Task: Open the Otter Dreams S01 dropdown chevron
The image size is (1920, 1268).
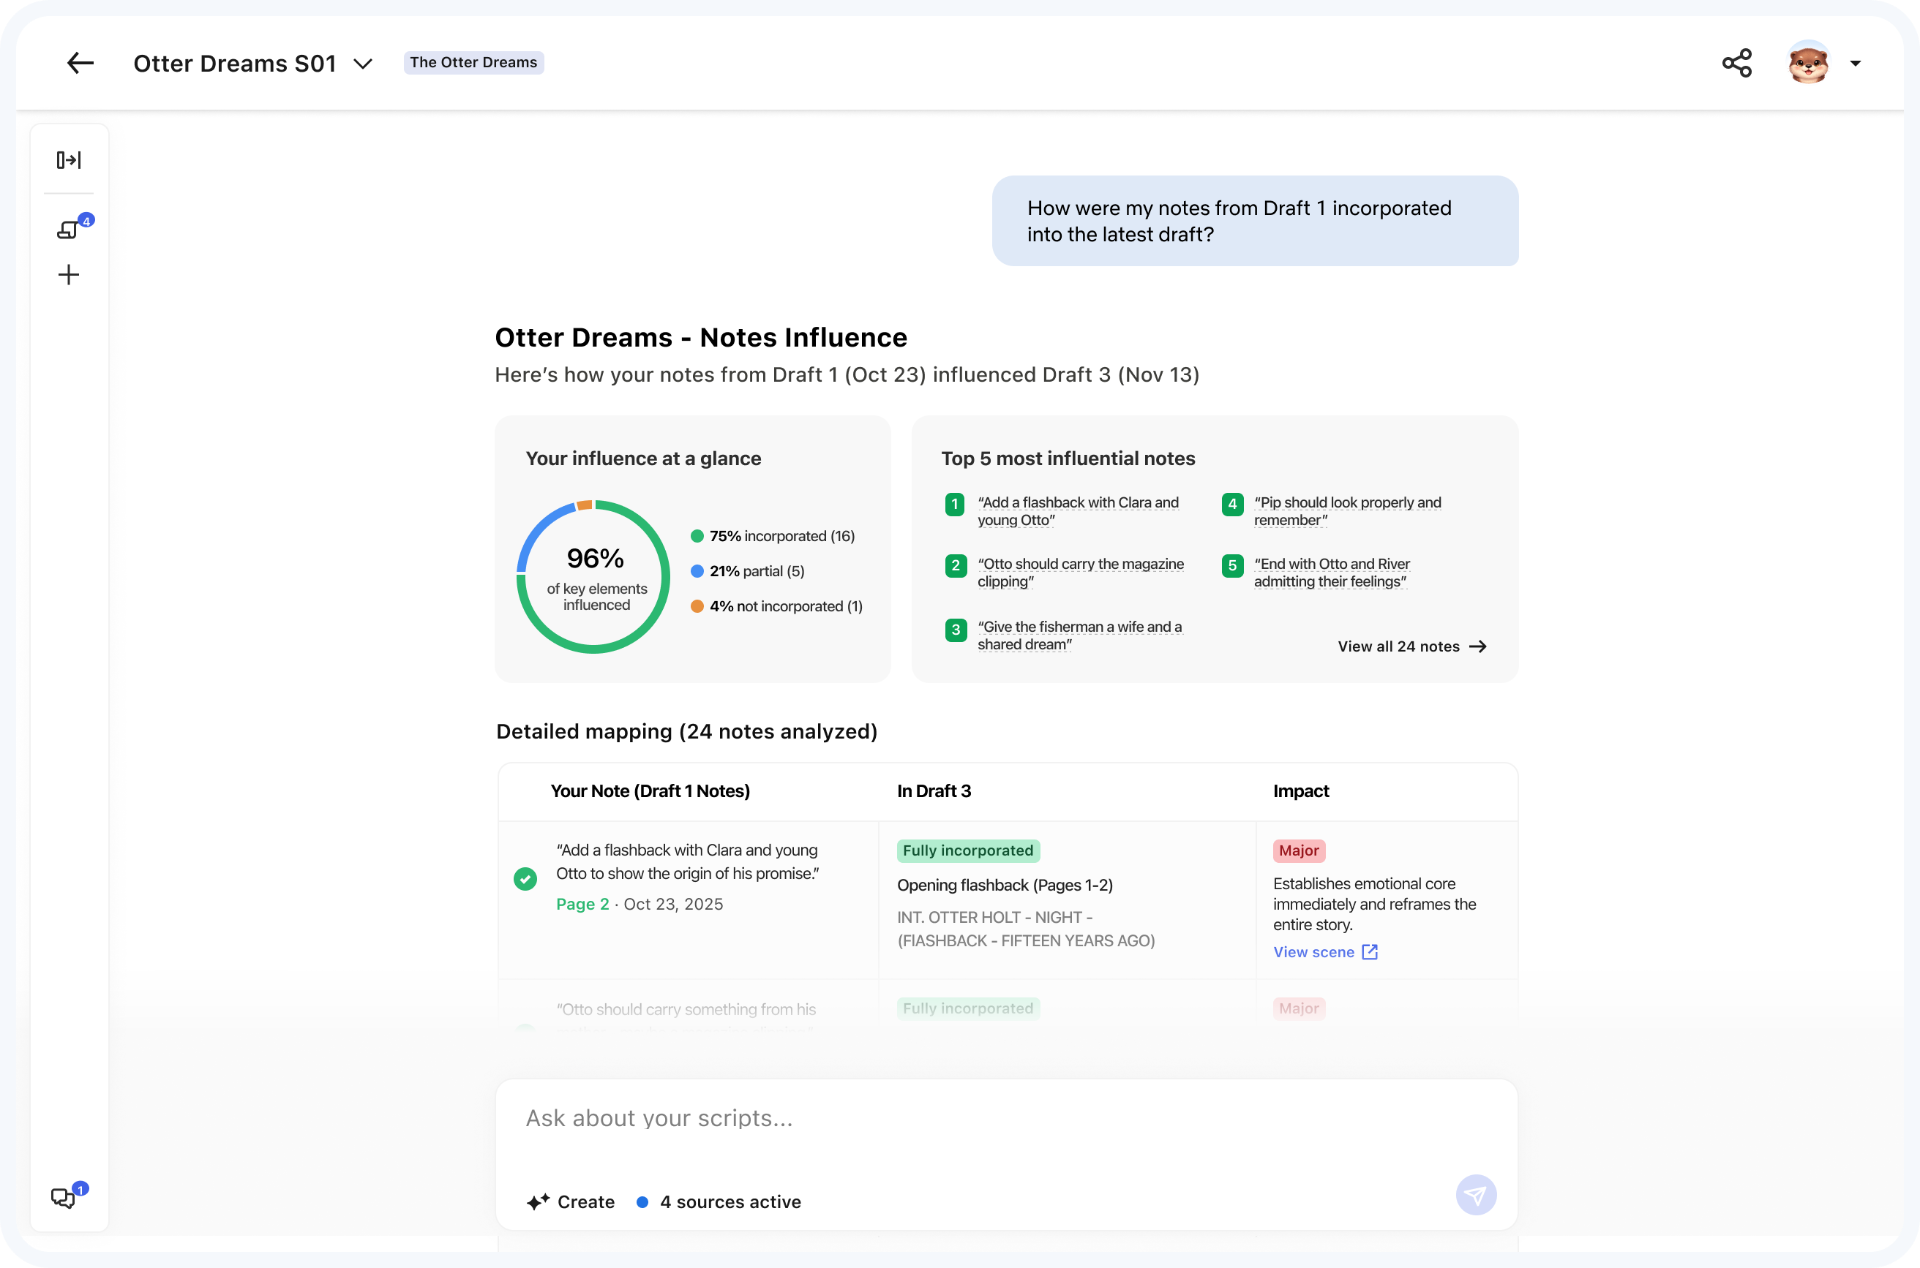Action: coord(363,64)
